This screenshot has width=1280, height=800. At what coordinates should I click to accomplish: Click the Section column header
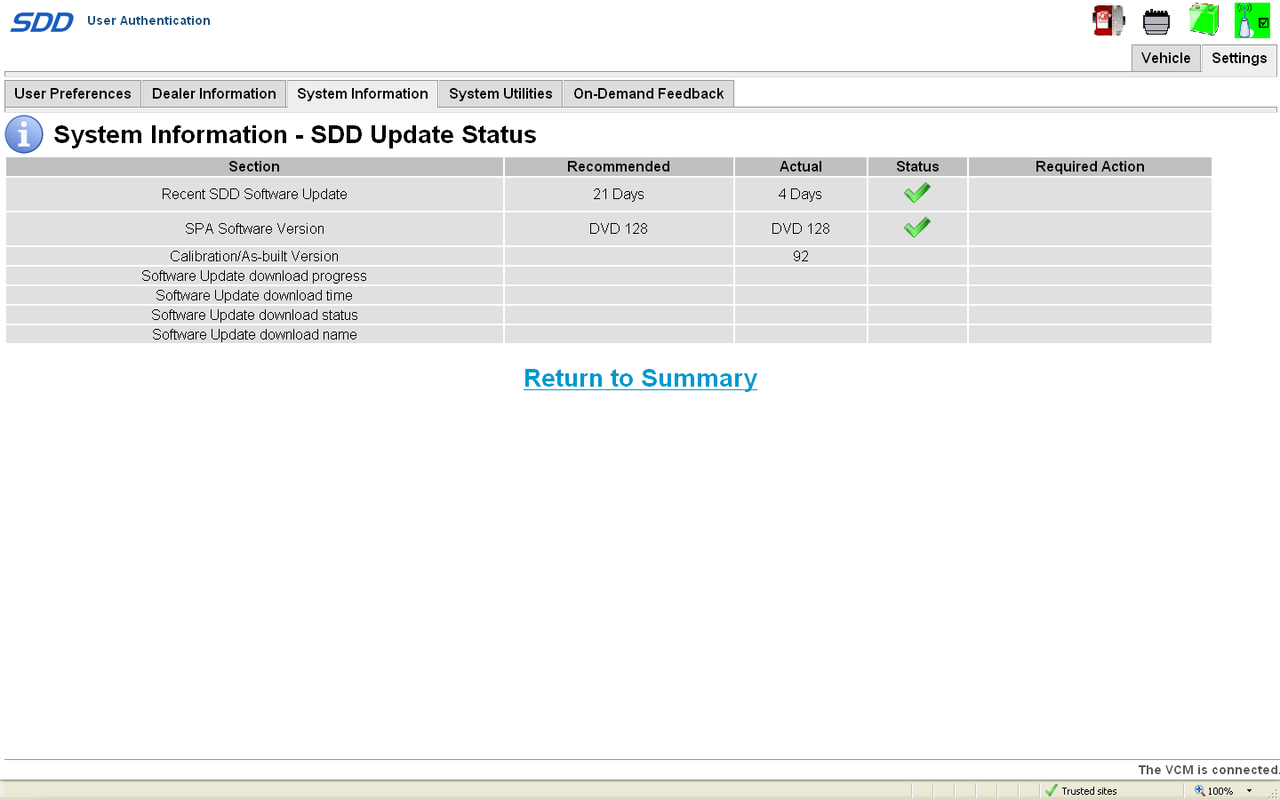254,166
